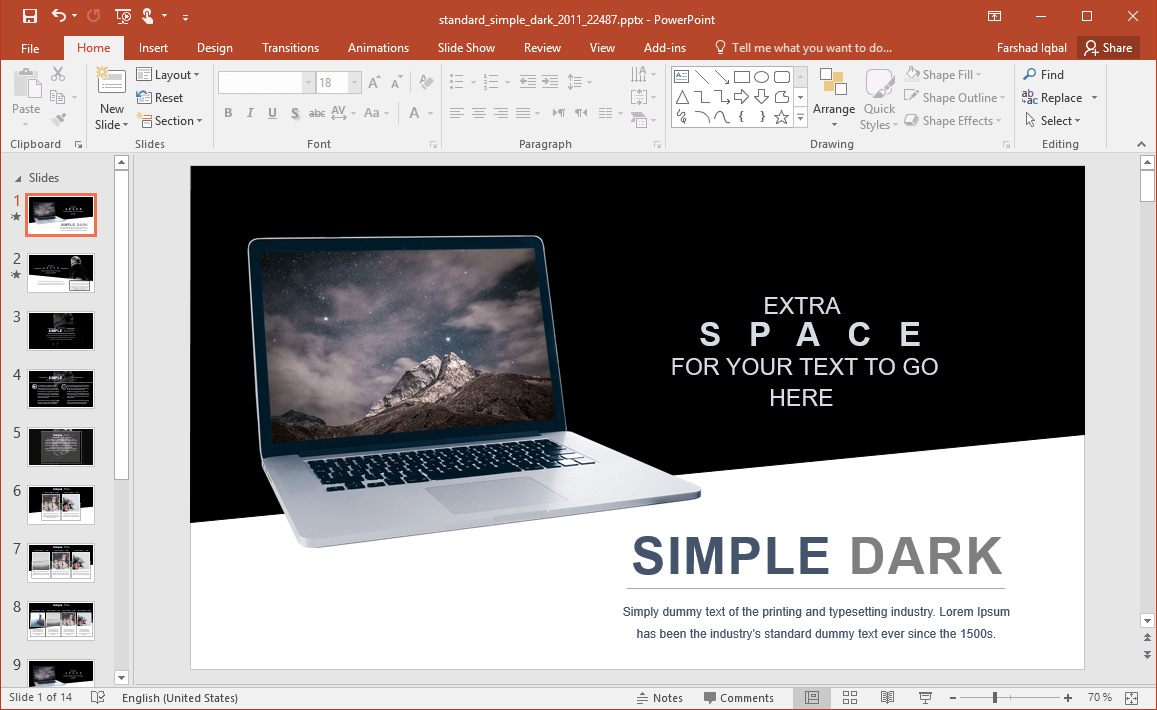
Task: Open the Shape Fill dropdown
Action: (942, 75)
